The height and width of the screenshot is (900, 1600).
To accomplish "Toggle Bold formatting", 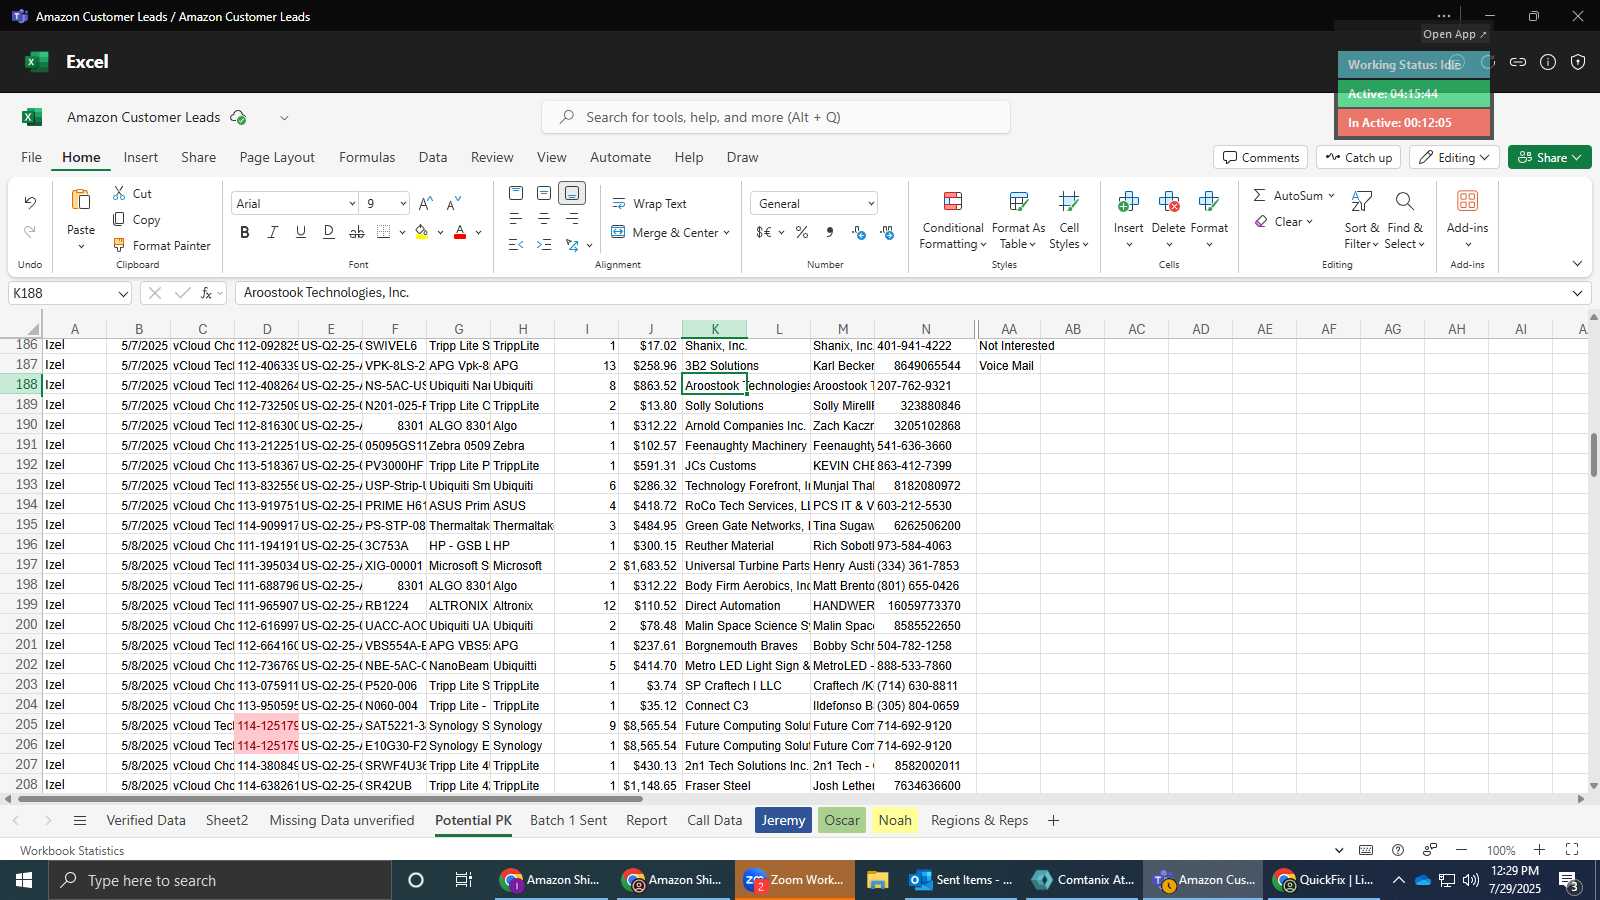I will (245, 232).
